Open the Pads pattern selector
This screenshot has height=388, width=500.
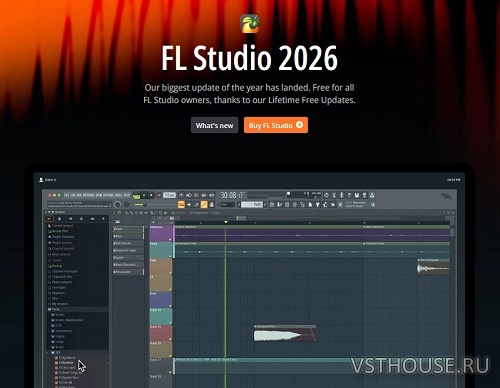252,204
